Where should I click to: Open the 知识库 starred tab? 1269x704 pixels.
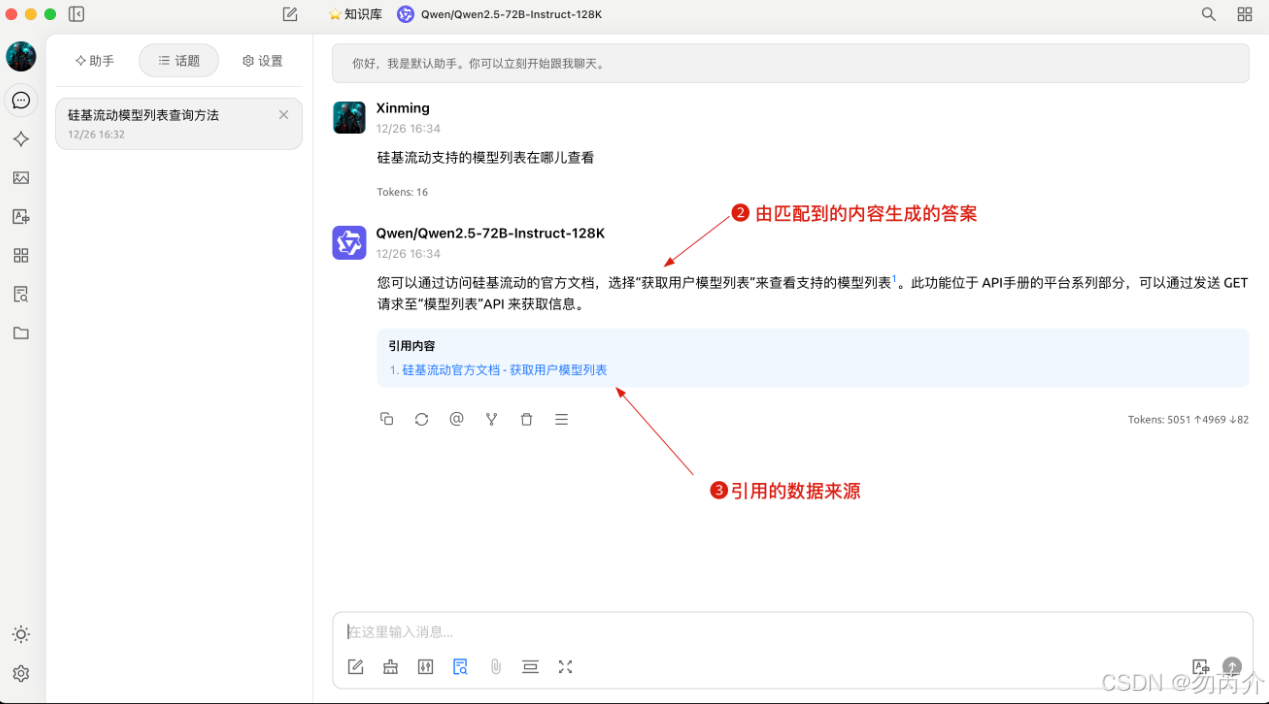[x=355, y=14]
